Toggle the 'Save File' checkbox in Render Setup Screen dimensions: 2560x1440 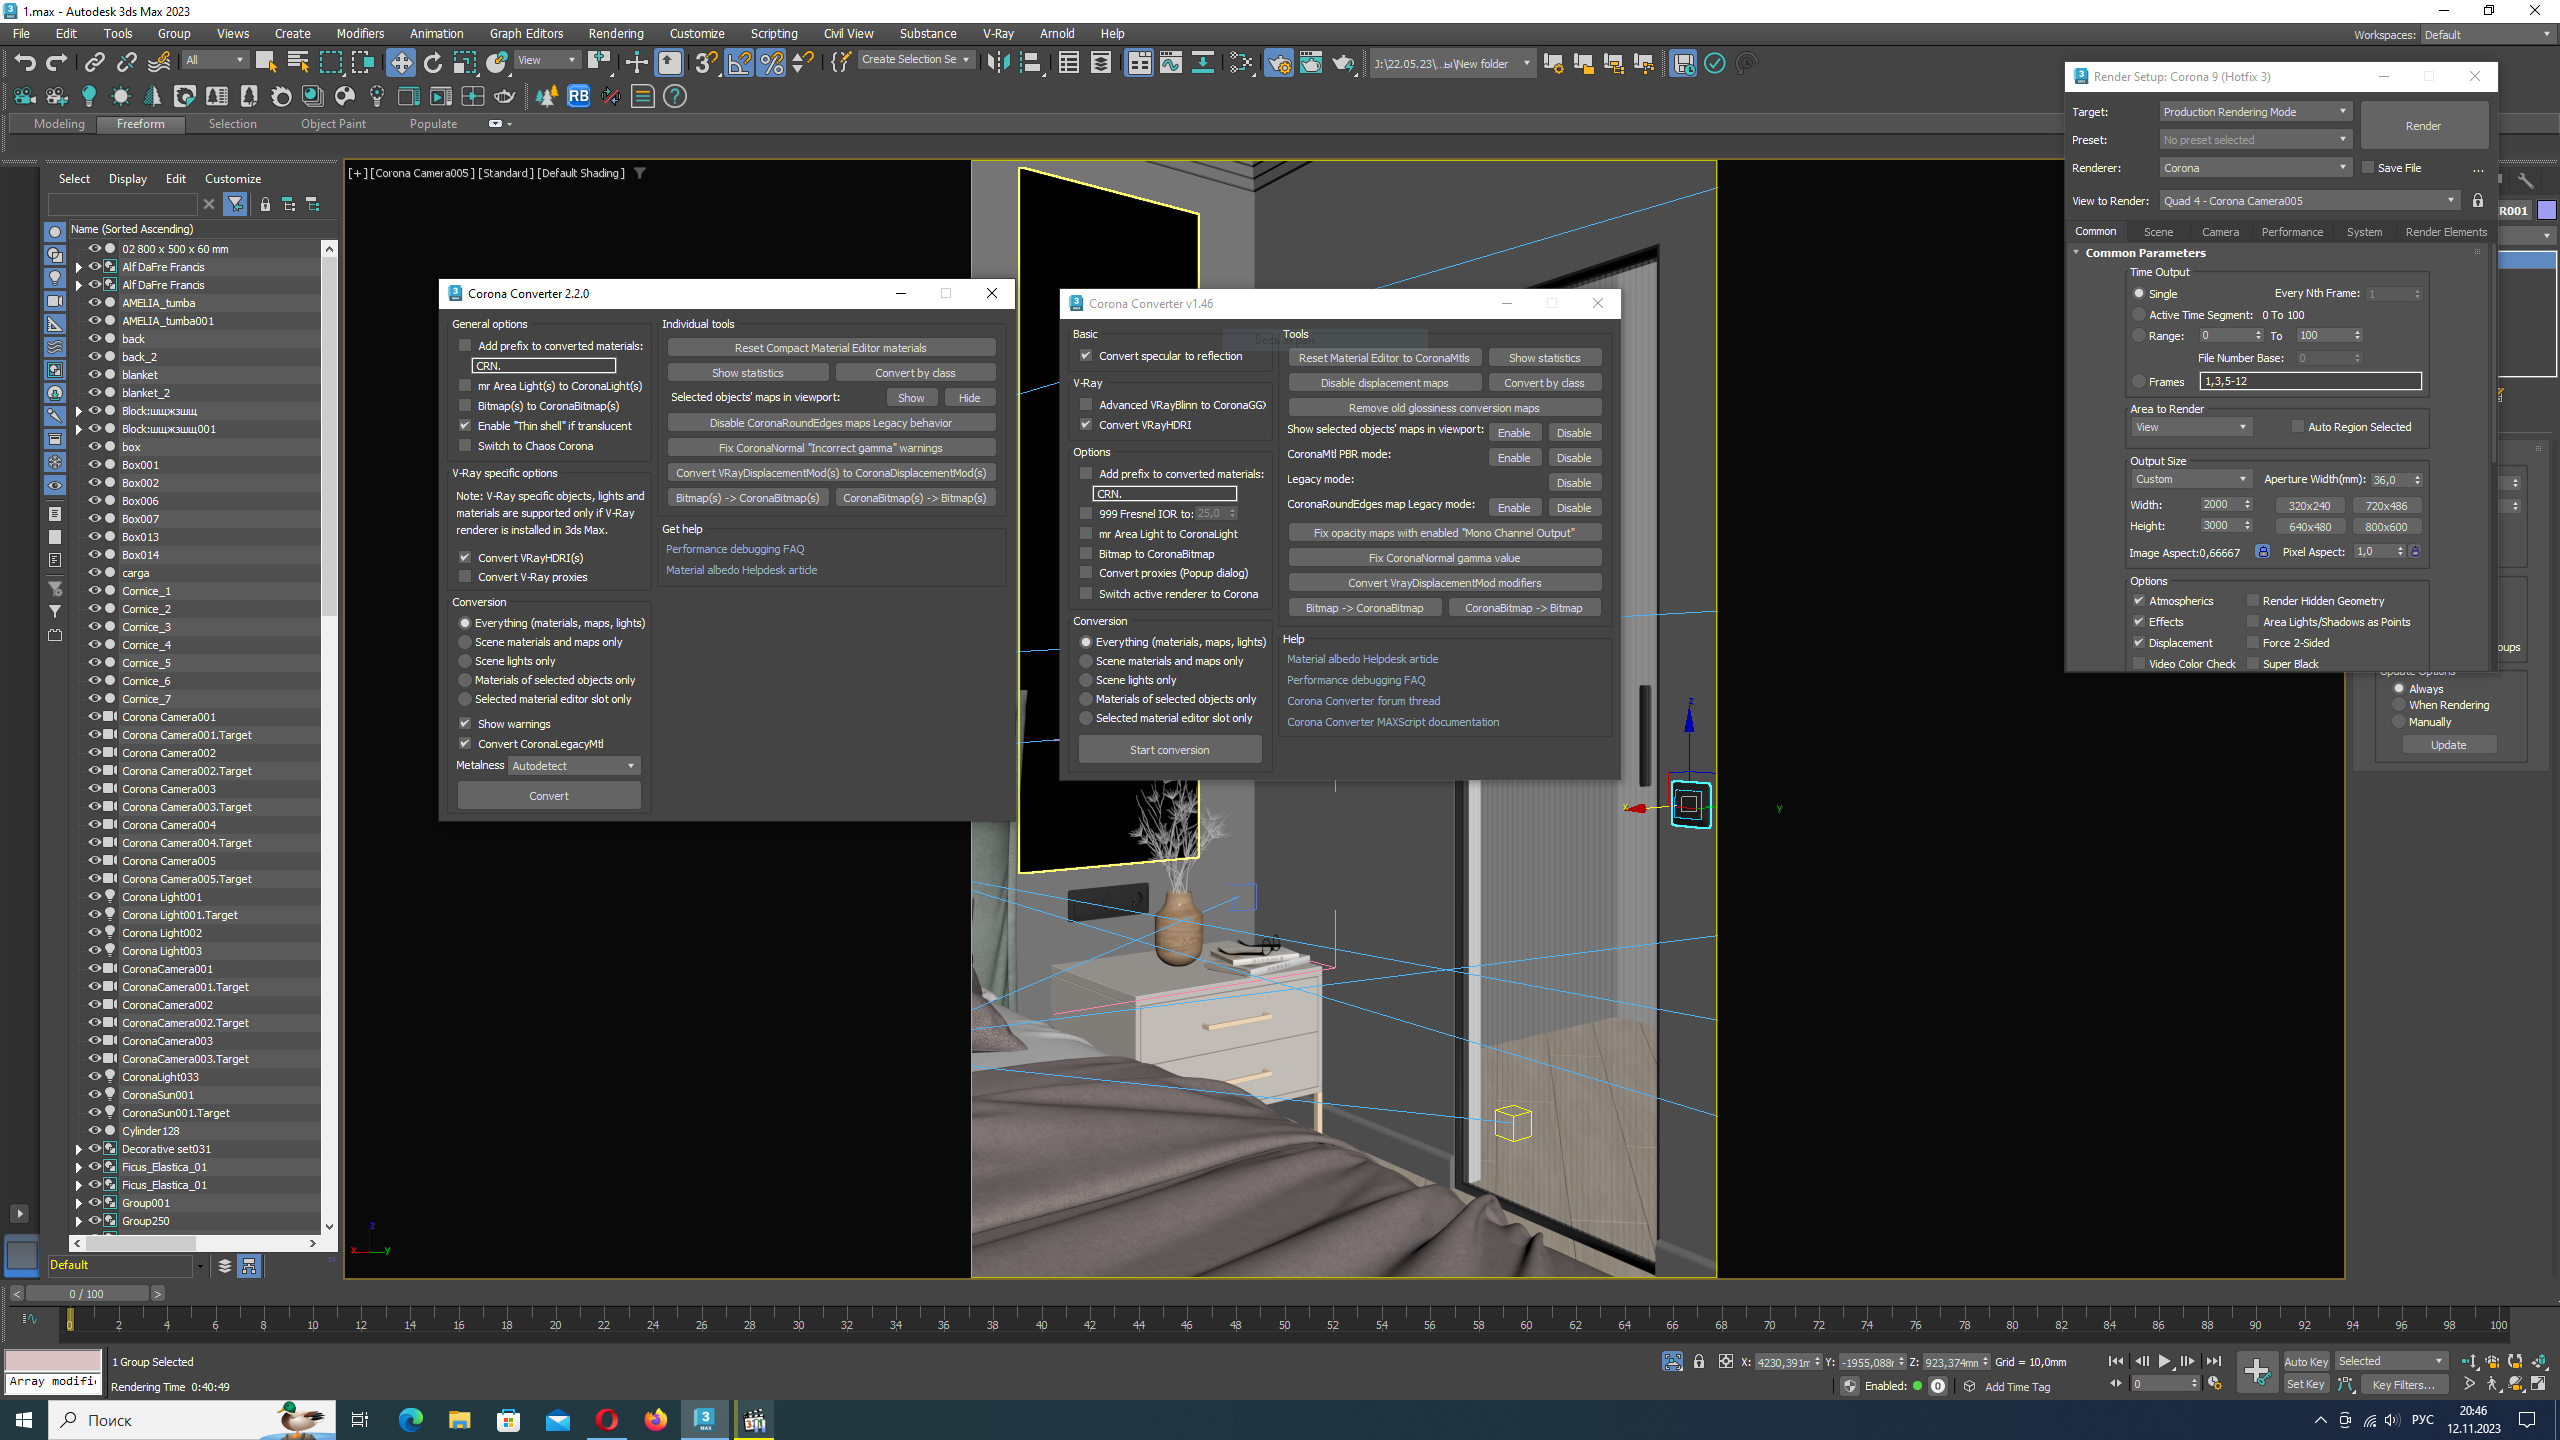pos(2368,167)
